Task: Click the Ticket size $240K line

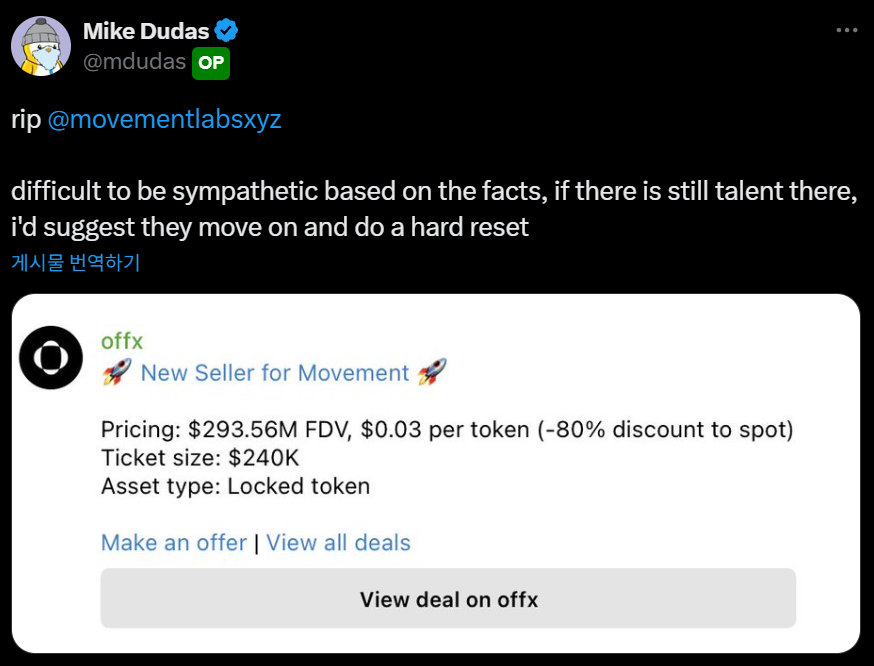Action: pyautogui.click(x=200, y=458)
